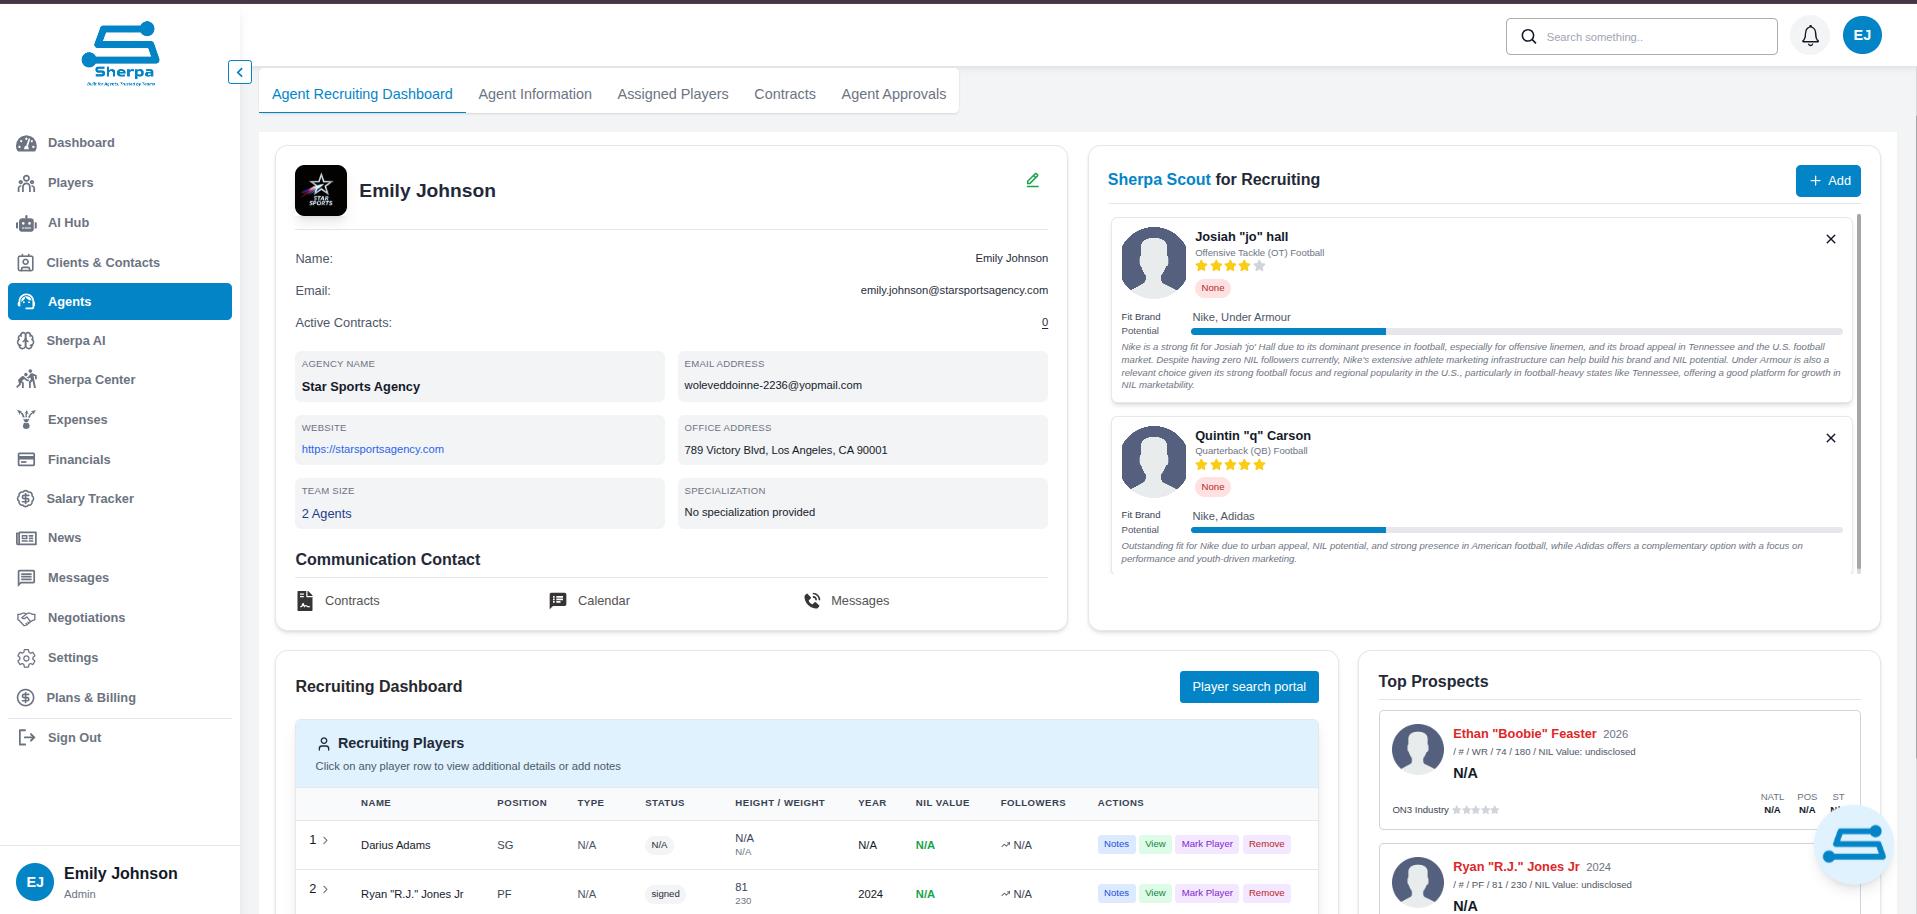Click Quintin Carson's fit brand potential bar
This screenshot has width=1917, height=914.
1515,529
